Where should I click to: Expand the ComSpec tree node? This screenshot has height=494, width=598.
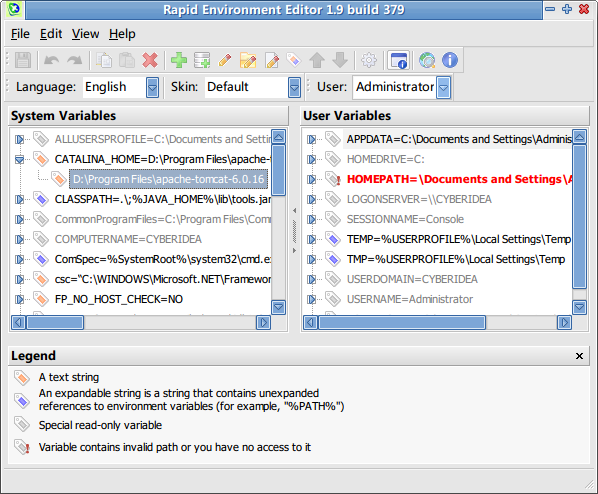pos(19,259)
